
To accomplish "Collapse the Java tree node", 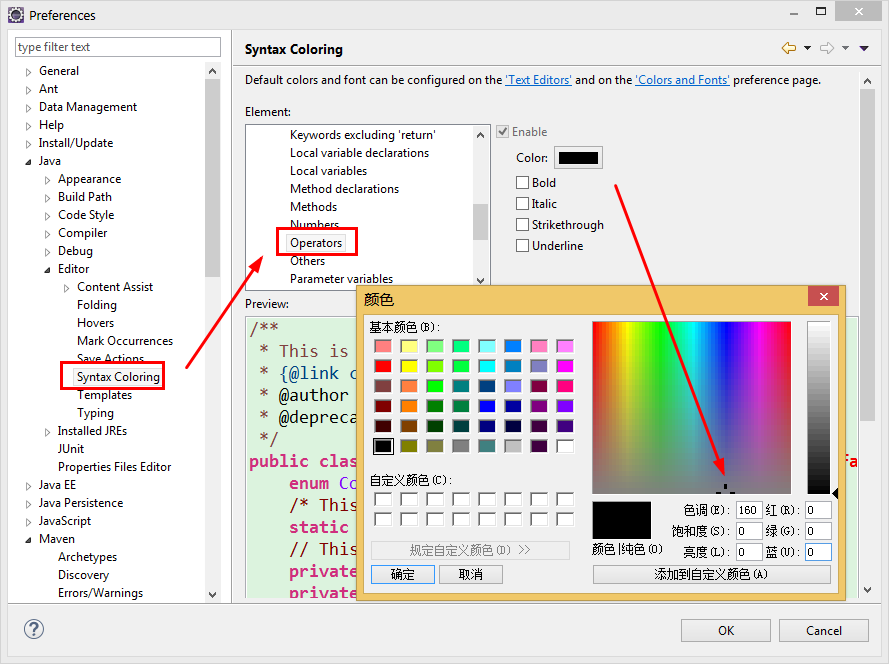I will (28, 162).
